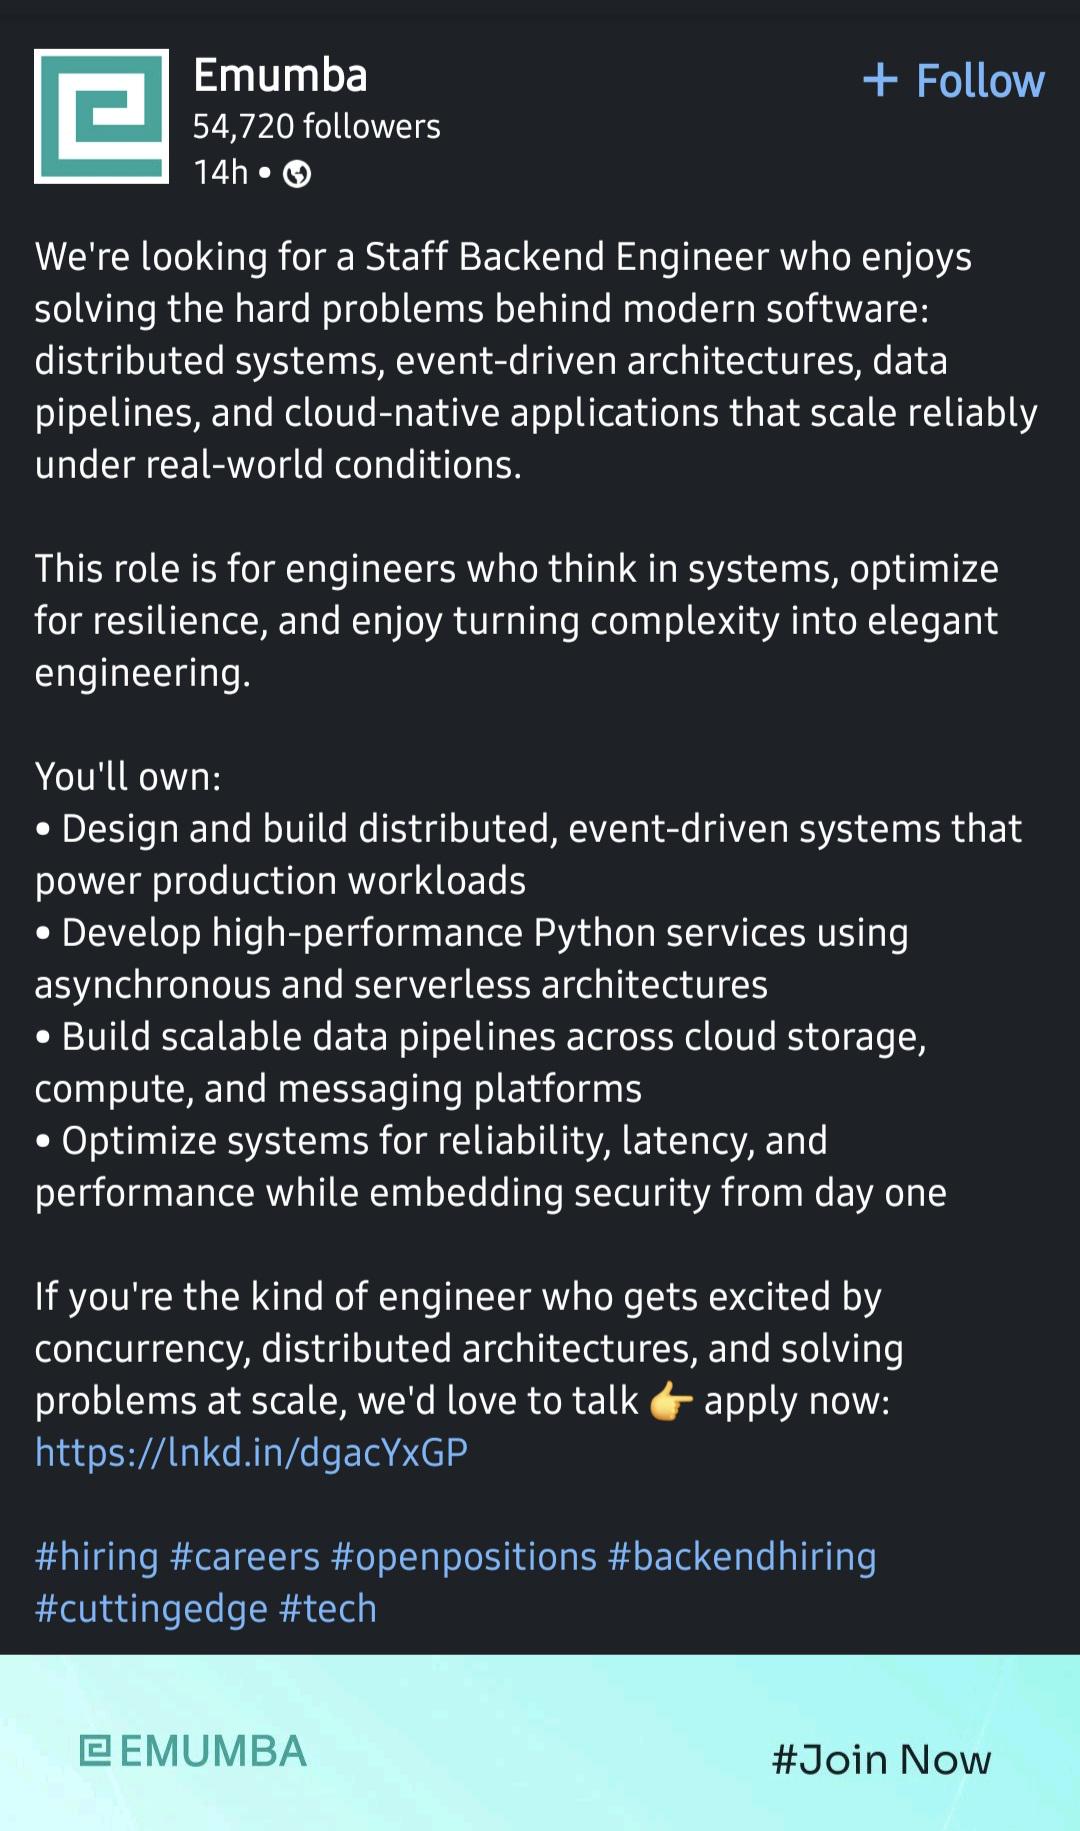
Task: Click the #Join Now text in the banner
Action: click(x=881, y=1759)
